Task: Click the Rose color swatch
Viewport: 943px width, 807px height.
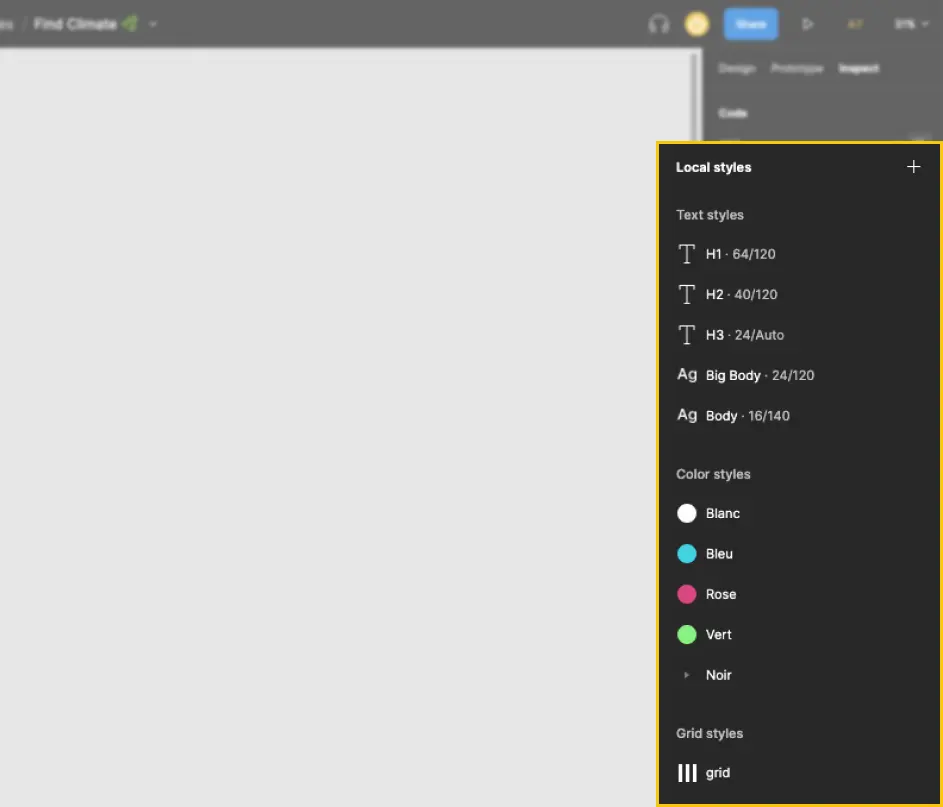Action: tap(686, 594)
